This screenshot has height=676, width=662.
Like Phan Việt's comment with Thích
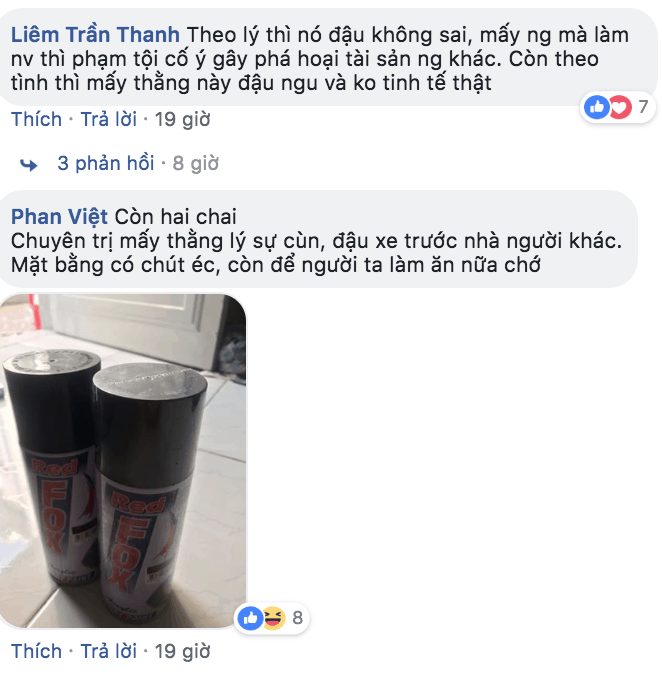[x=37, y=651]
